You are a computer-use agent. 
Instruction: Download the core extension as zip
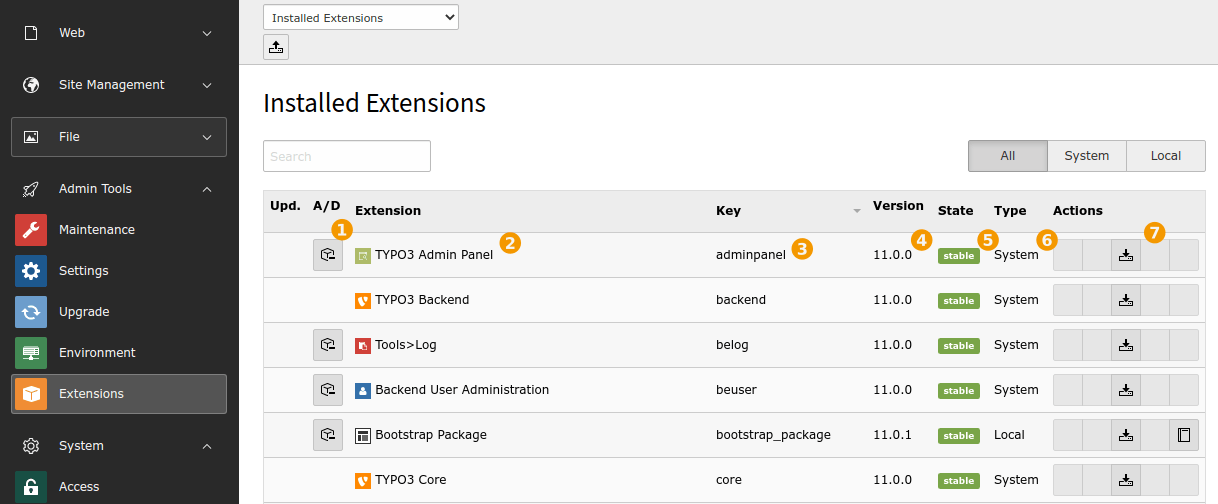tap(1126, 480)
